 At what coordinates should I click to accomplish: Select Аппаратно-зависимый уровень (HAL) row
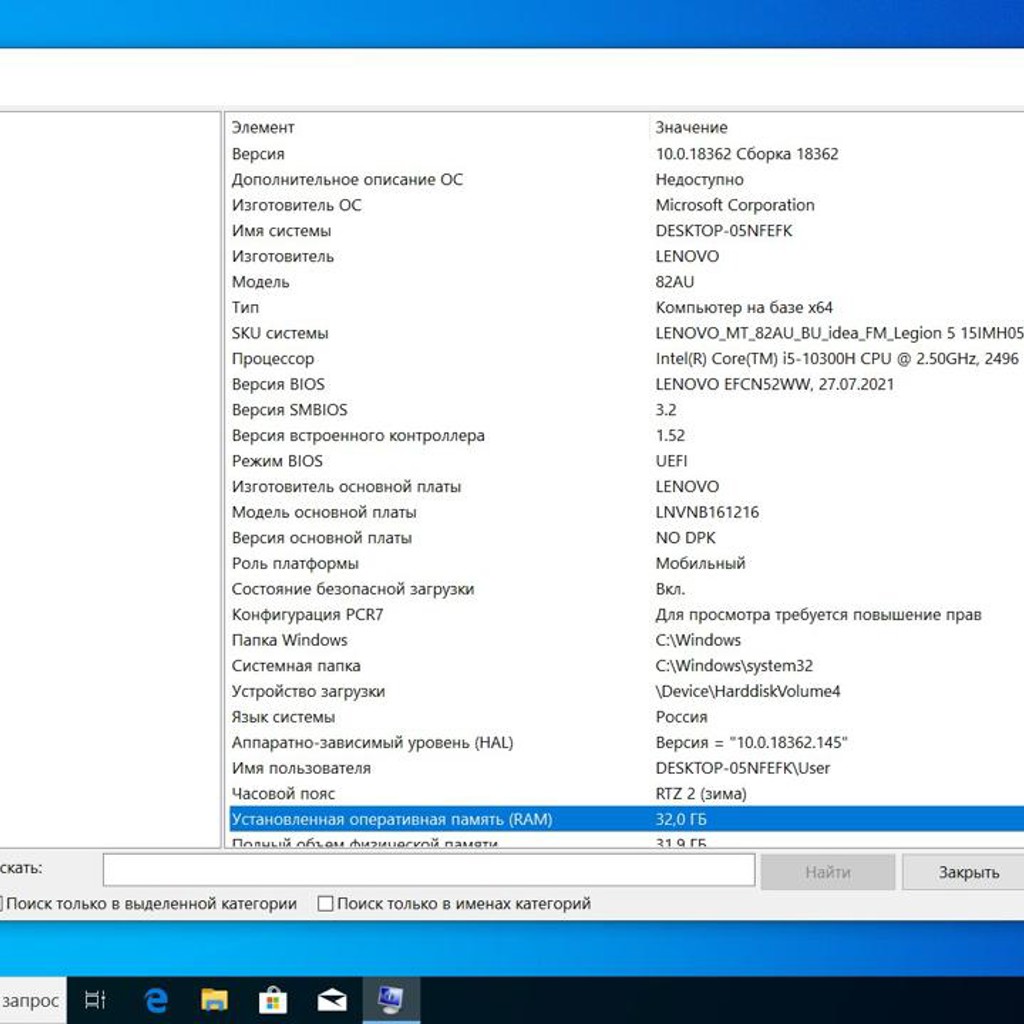coord(627,743)
